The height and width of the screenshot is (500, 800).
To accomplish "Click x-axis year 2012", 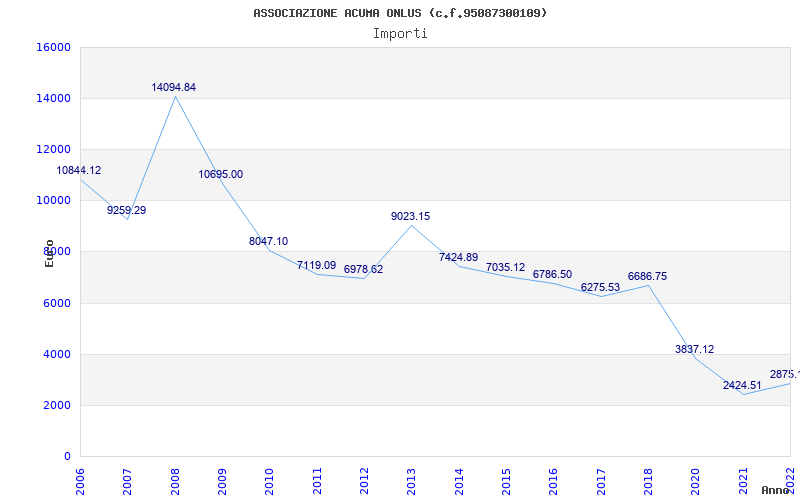I will (x=364, y=481).
